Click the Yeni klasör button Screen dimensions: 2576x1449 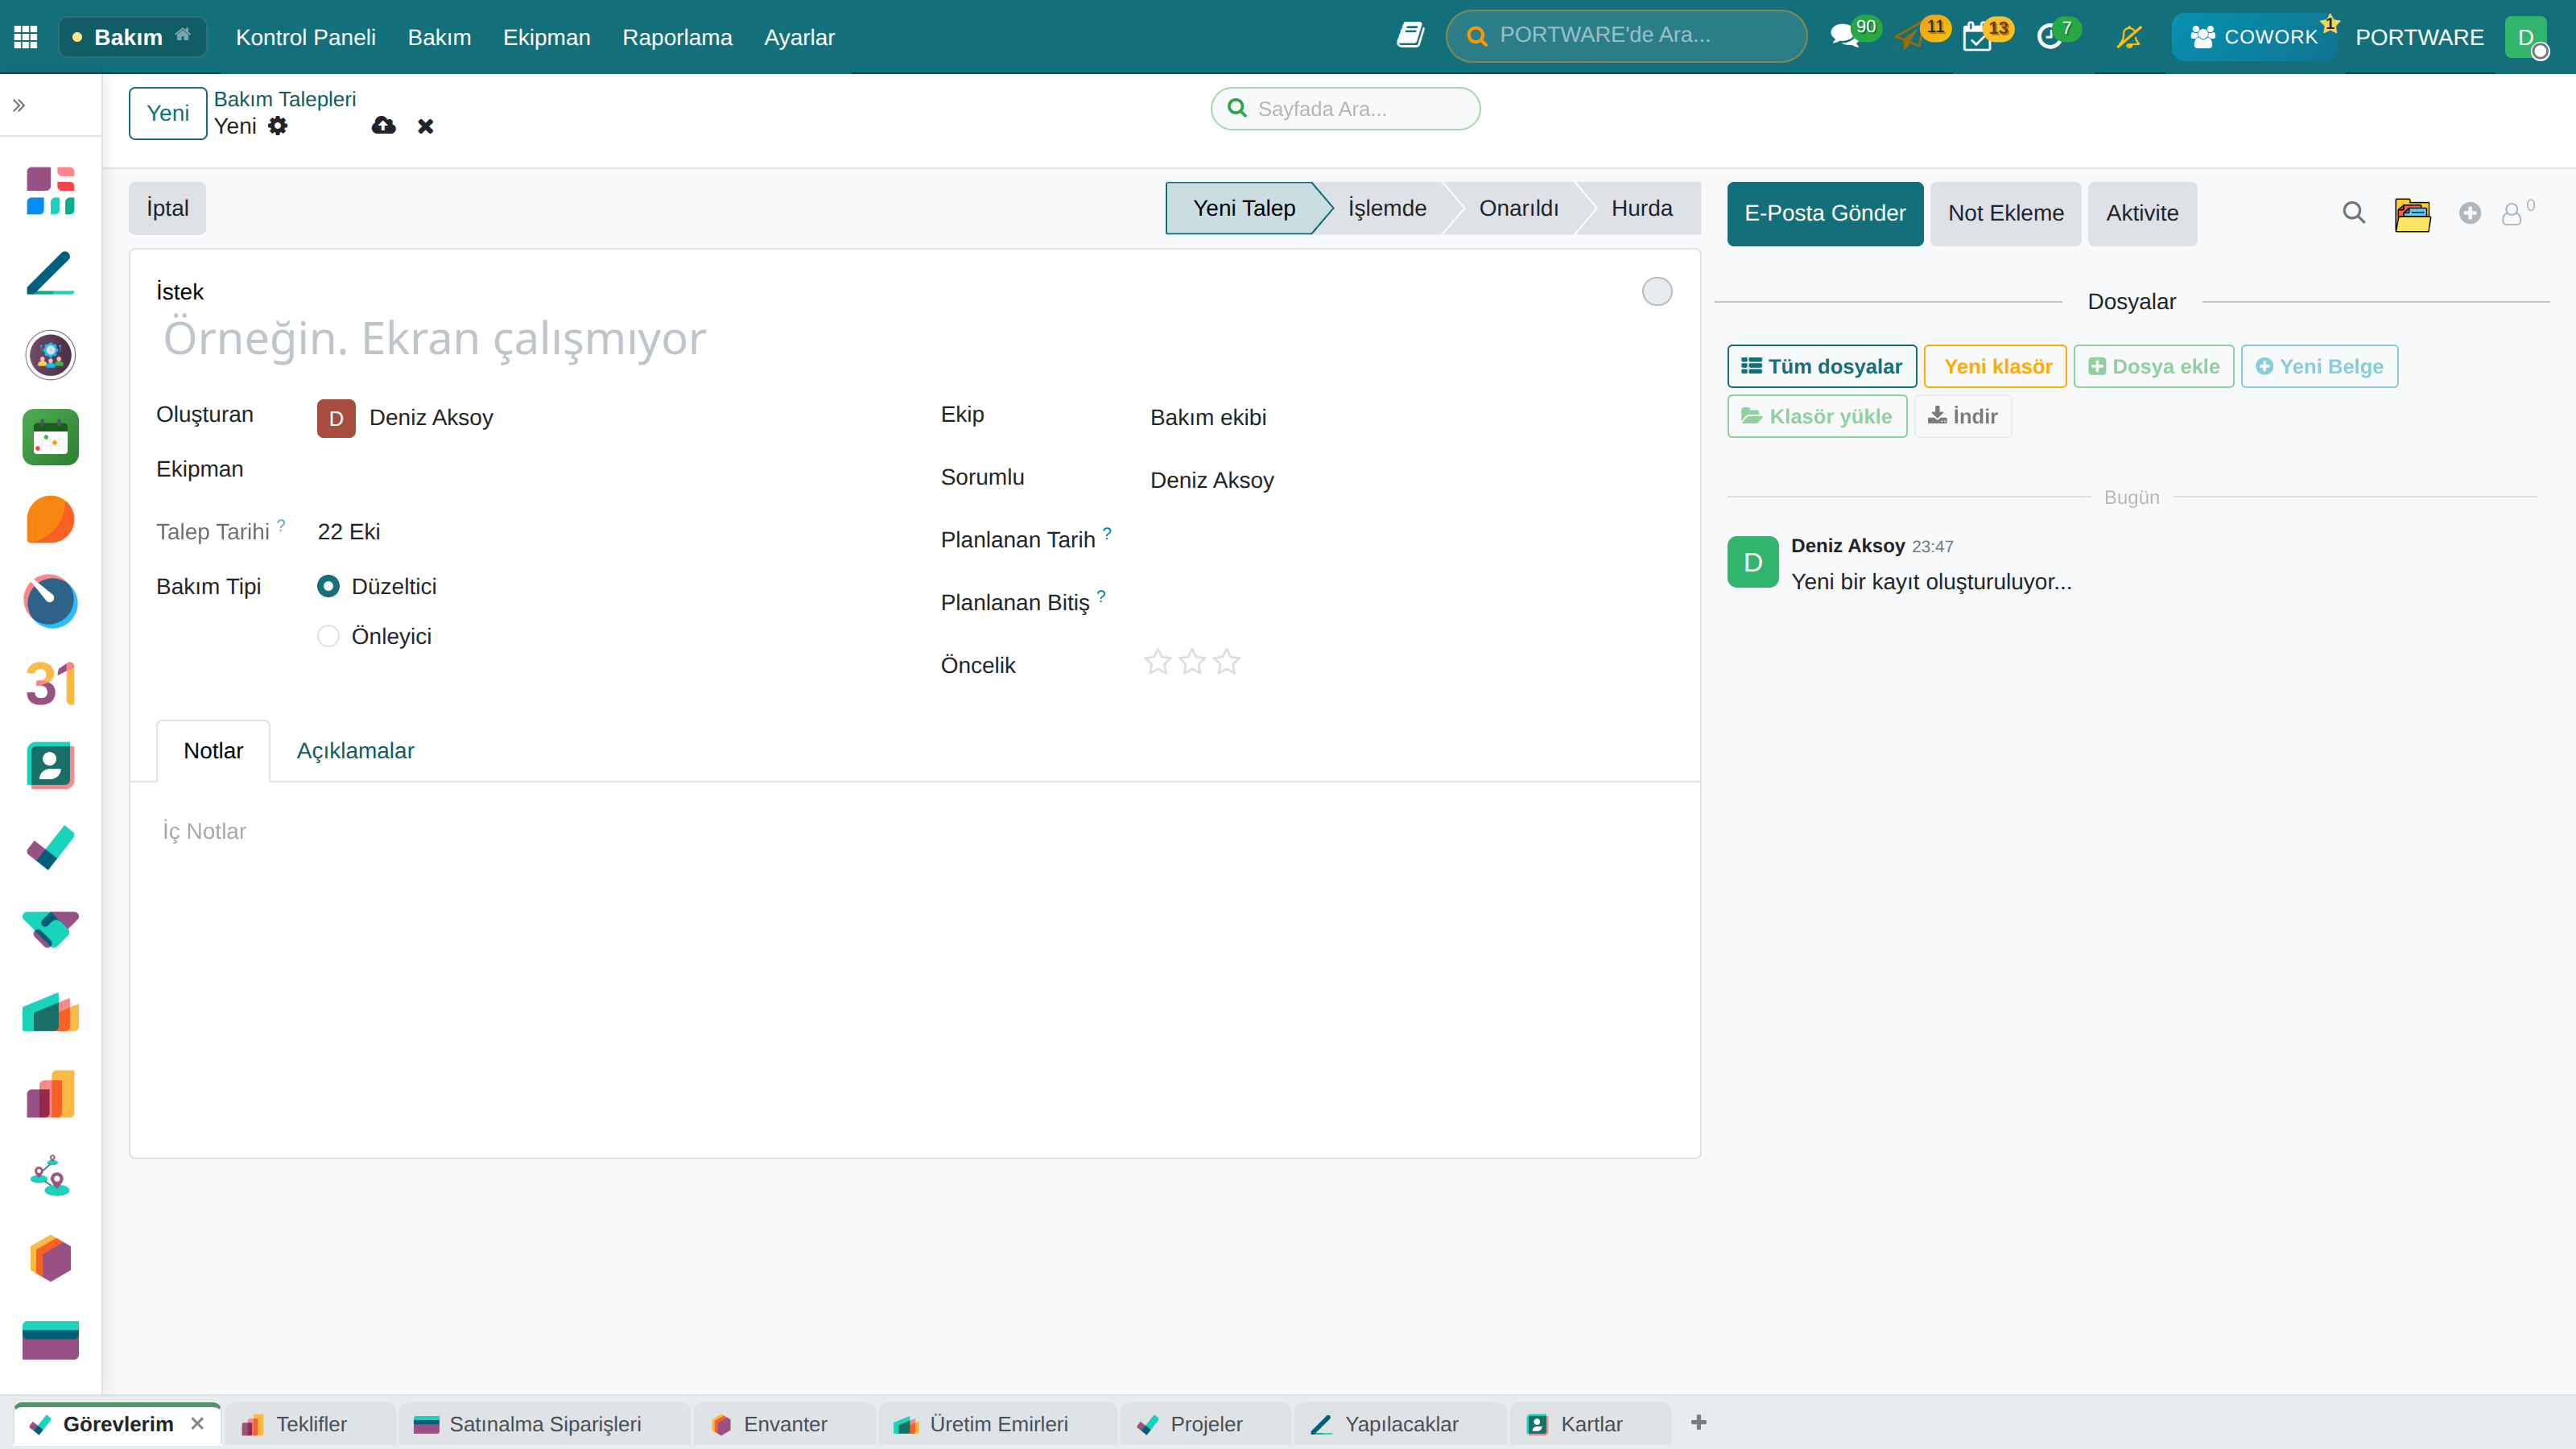point(1995,366)
